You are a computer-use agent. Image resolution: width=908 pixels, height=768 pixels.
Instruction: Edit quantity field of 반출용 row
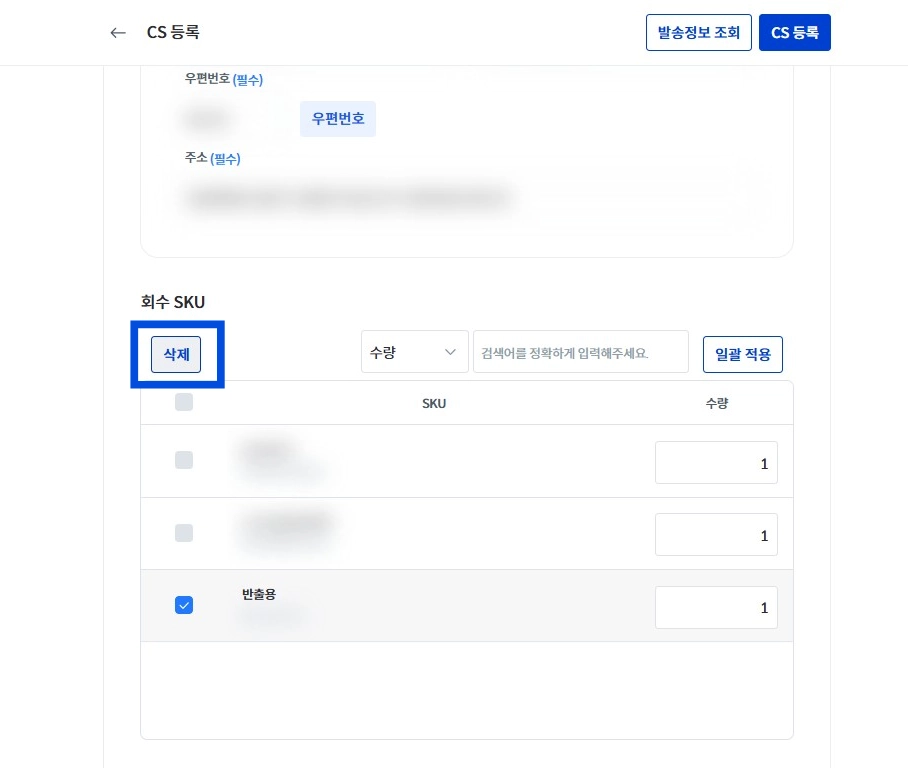click(716, 608)
